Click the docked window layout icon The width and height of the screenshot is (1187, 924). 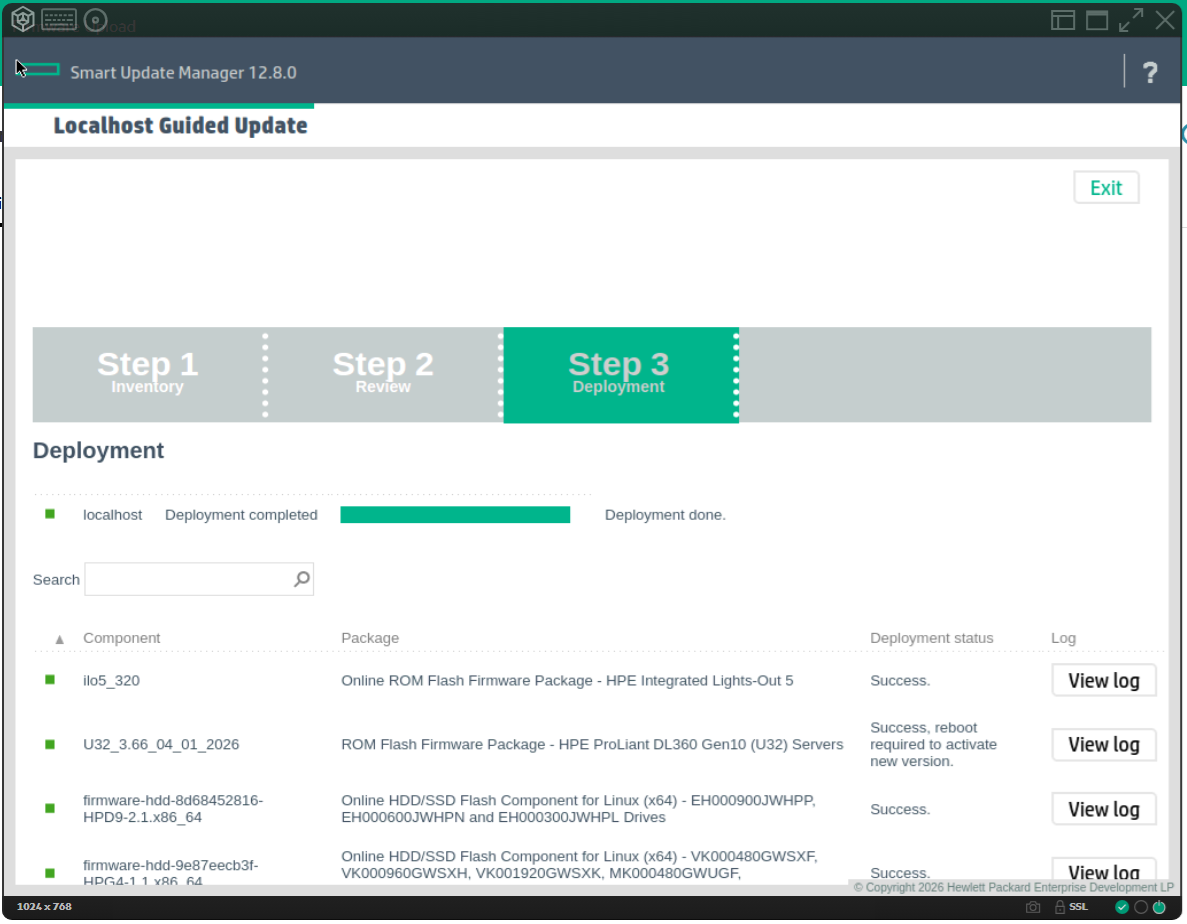click(x=1063, y=20)
